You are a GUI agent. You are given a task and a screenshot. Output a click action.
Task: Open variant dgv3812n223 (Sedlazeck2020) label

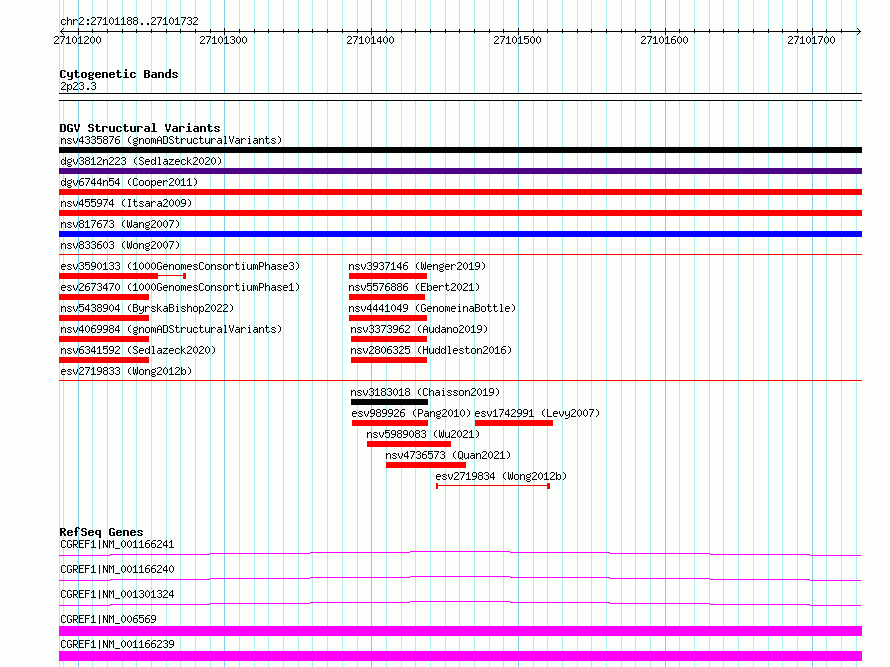[141, 161]
